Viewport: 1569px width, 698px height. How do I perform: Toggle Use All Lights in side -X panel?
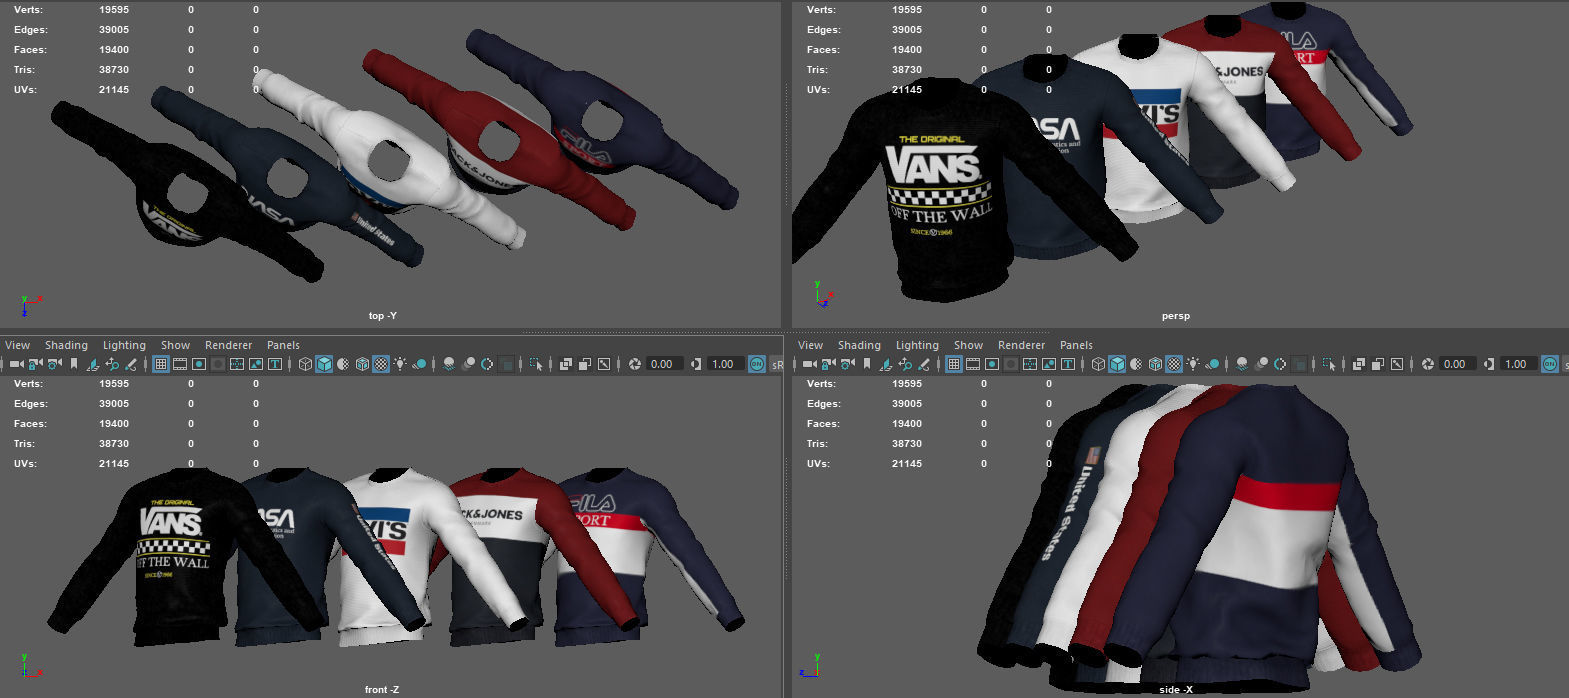(x=1193, y=364)
